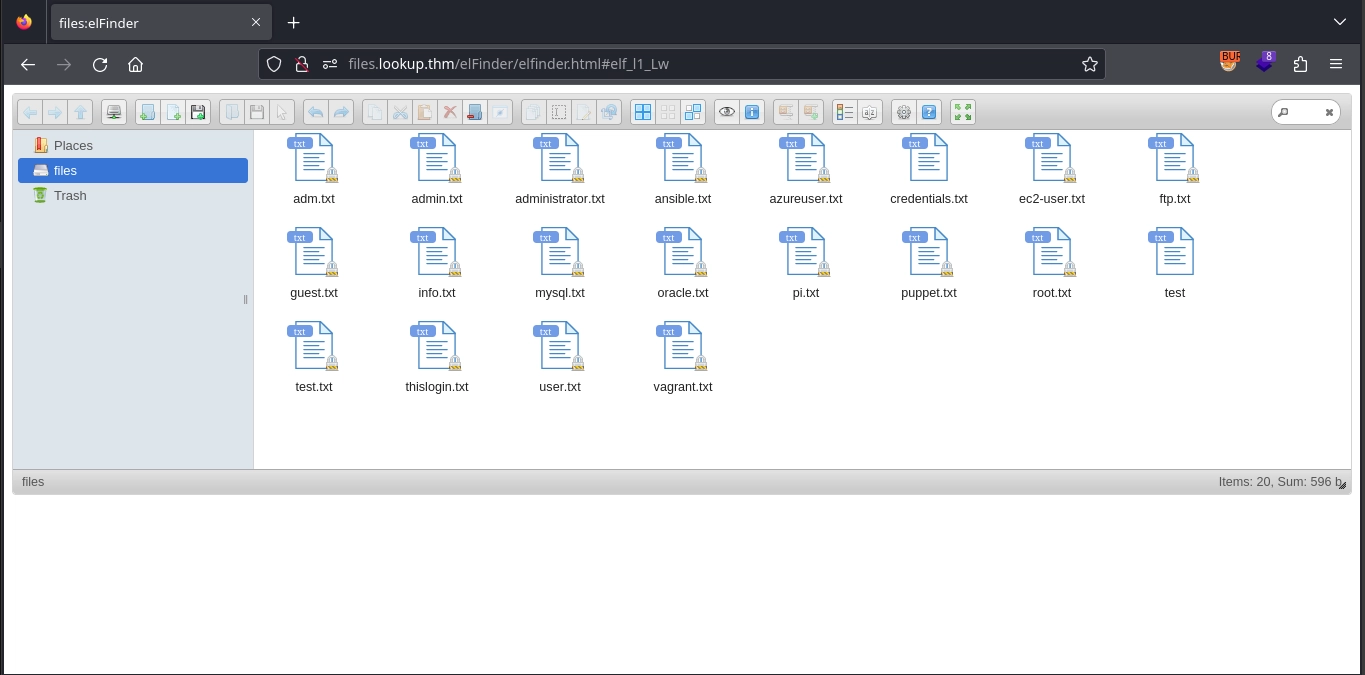1365x675 pixels.
Task: Click the Select all icon
Action: coord(642,113)
